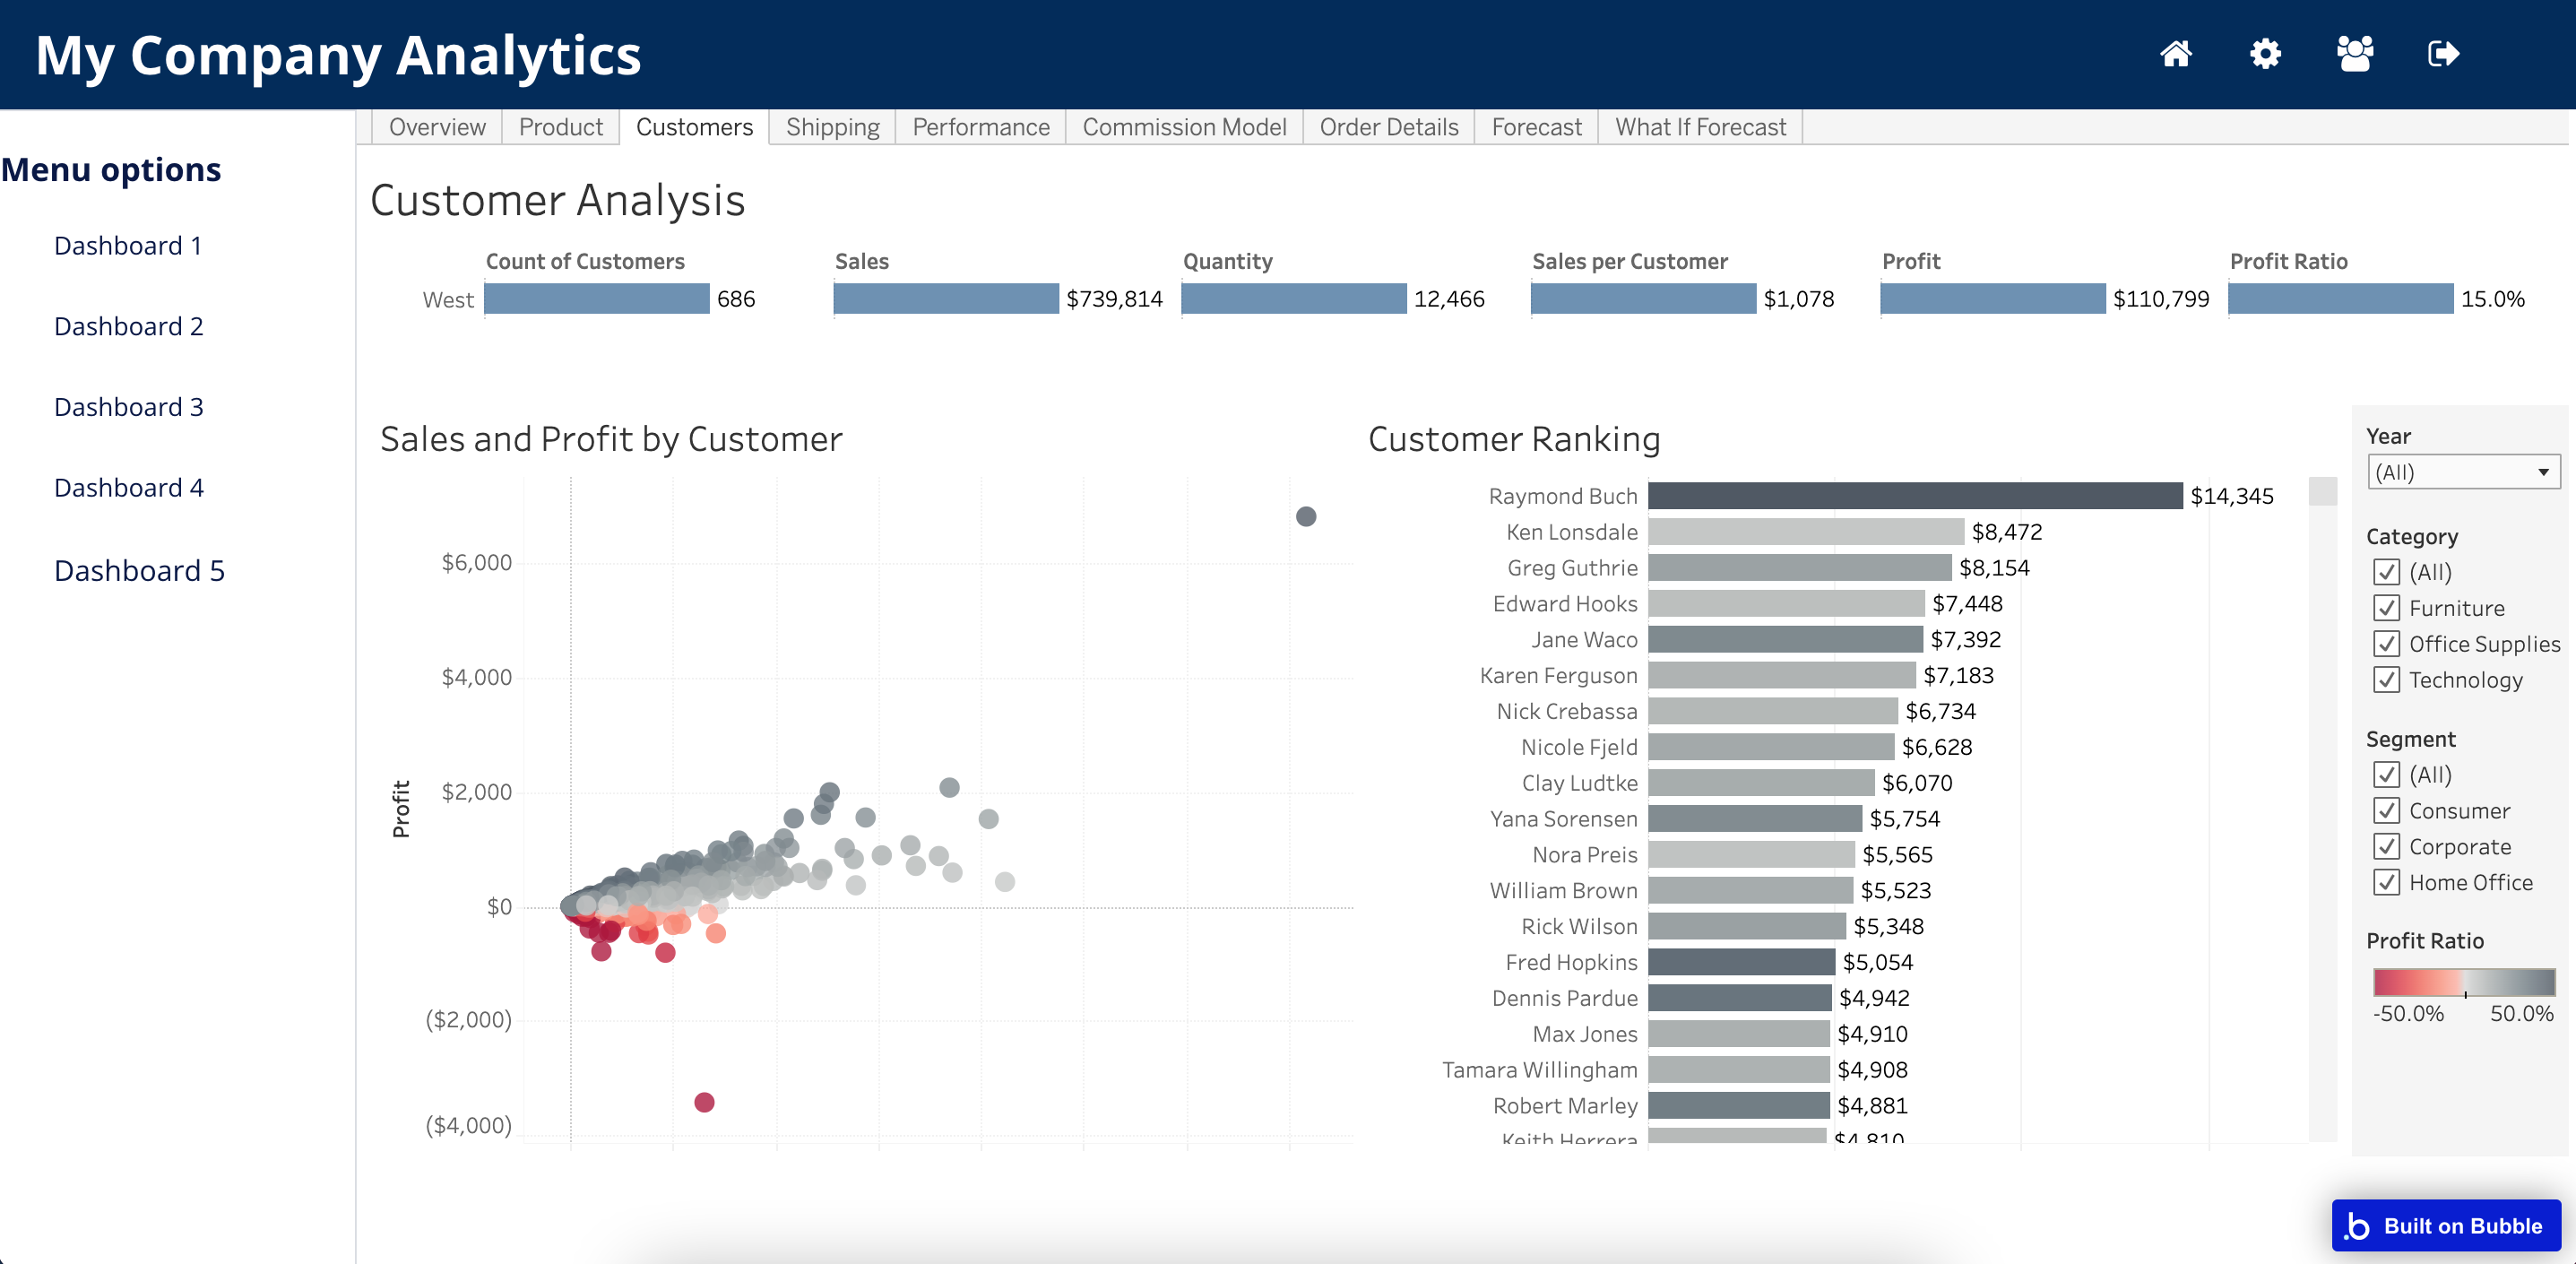Click the home icon in header
The image size is (2576, 1264).
[x=2175, y=54]
